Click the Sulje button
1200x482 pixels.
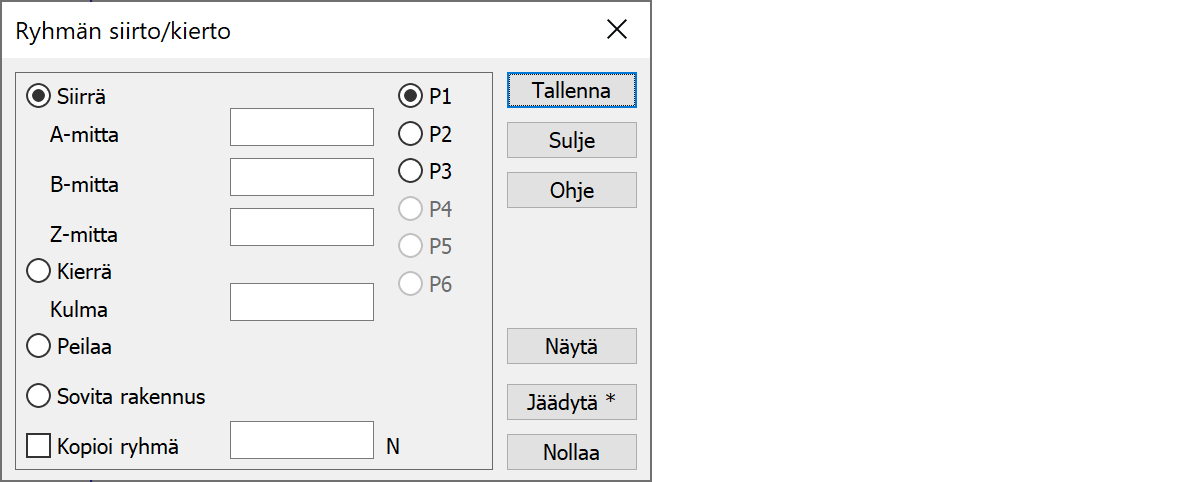pyautogui.click(x=571, y=140)
